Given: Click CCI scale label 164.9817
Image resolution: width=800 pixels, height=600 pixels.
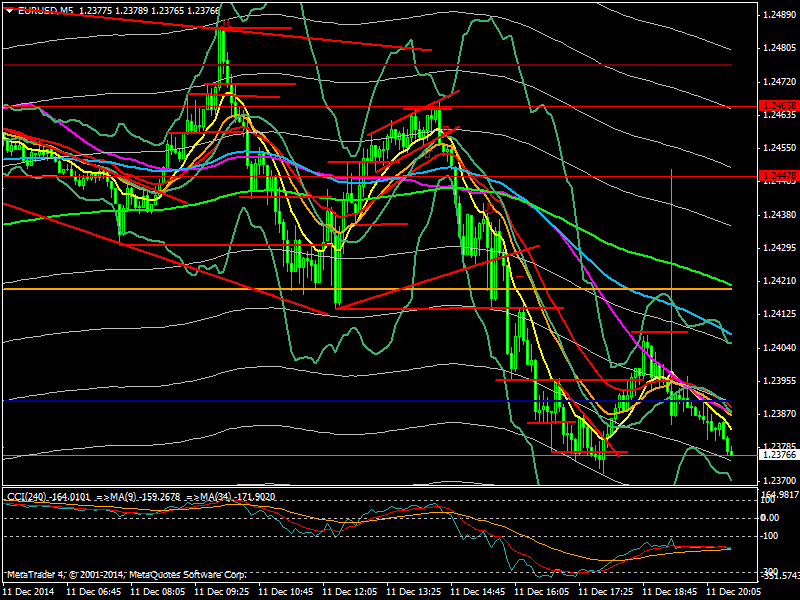Looking at the screenshot, I should pyautogui.click(x=780, y=495).
